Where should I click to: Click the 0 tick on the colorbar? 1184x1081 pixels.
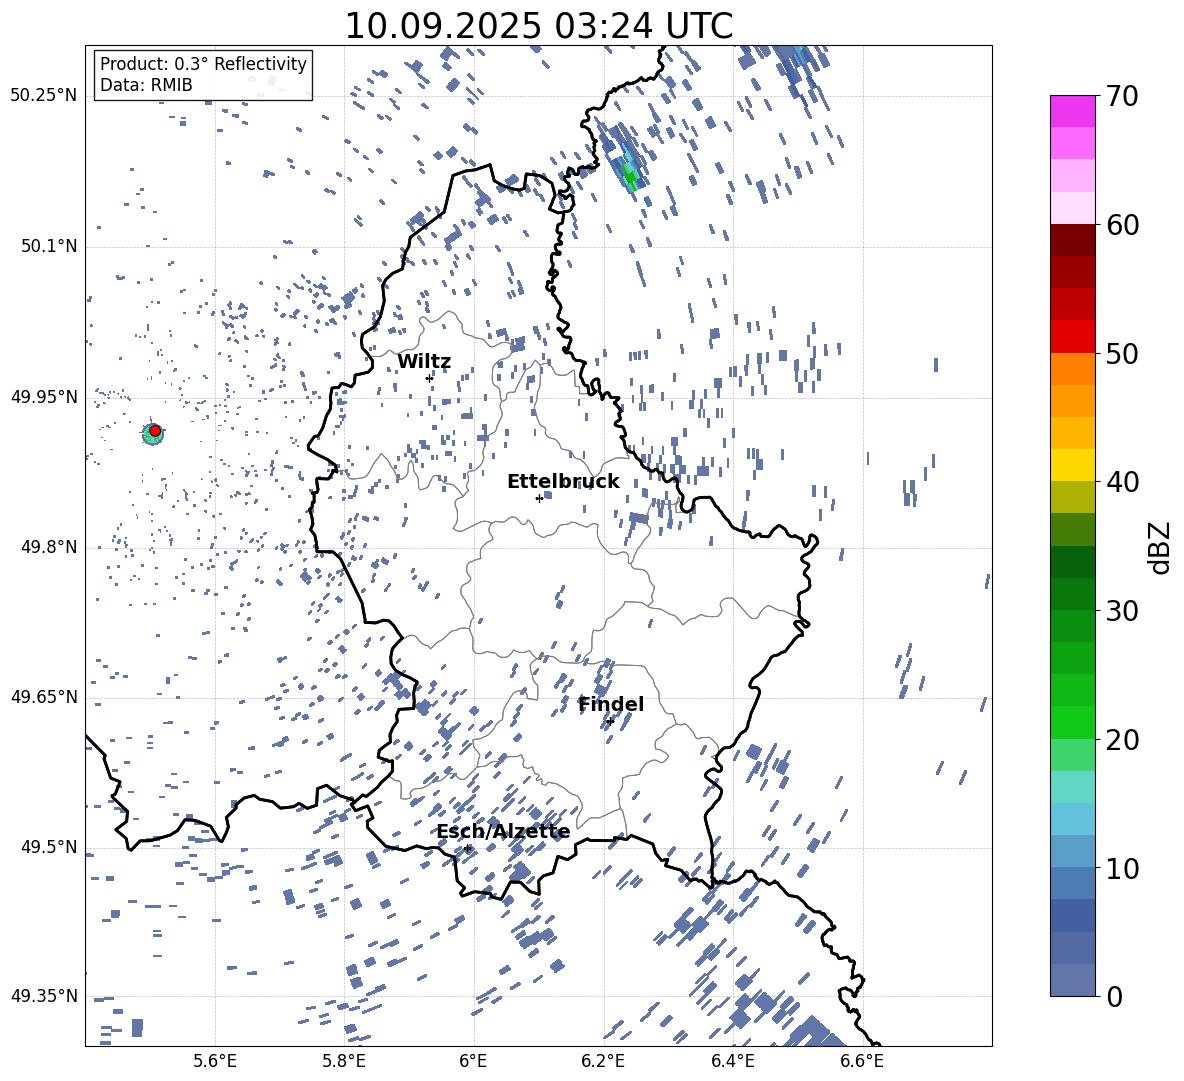(1114, 996)
